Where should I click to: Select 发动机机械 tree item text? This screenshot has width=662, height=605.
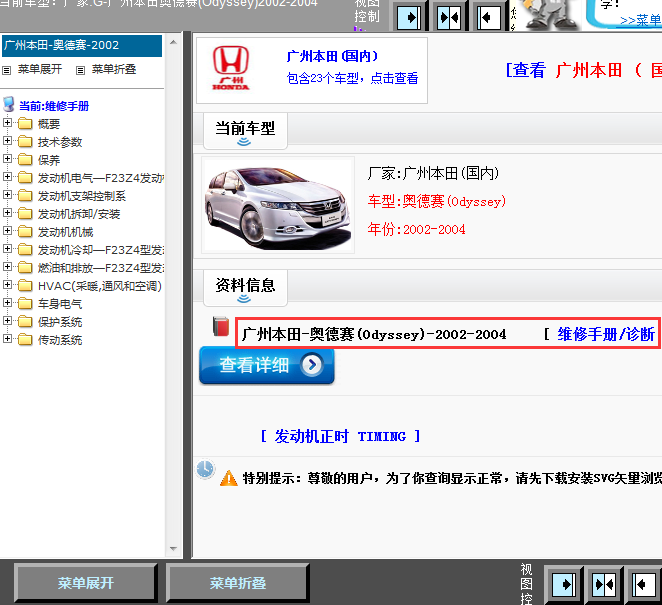(65, 232)
